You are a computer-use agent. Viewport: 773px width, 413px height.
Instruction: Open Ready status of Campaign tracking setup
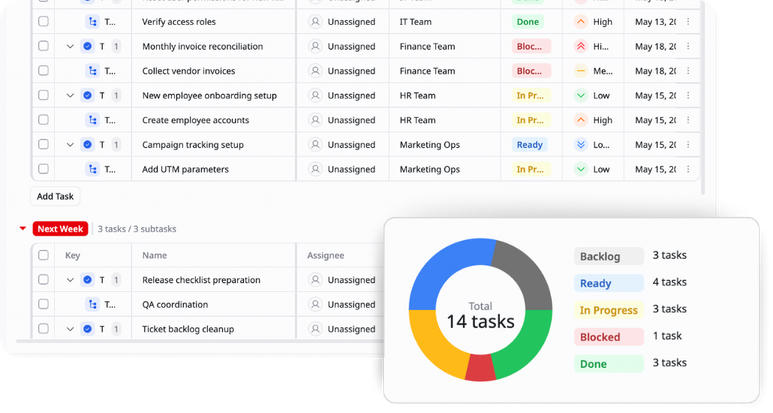529,145
